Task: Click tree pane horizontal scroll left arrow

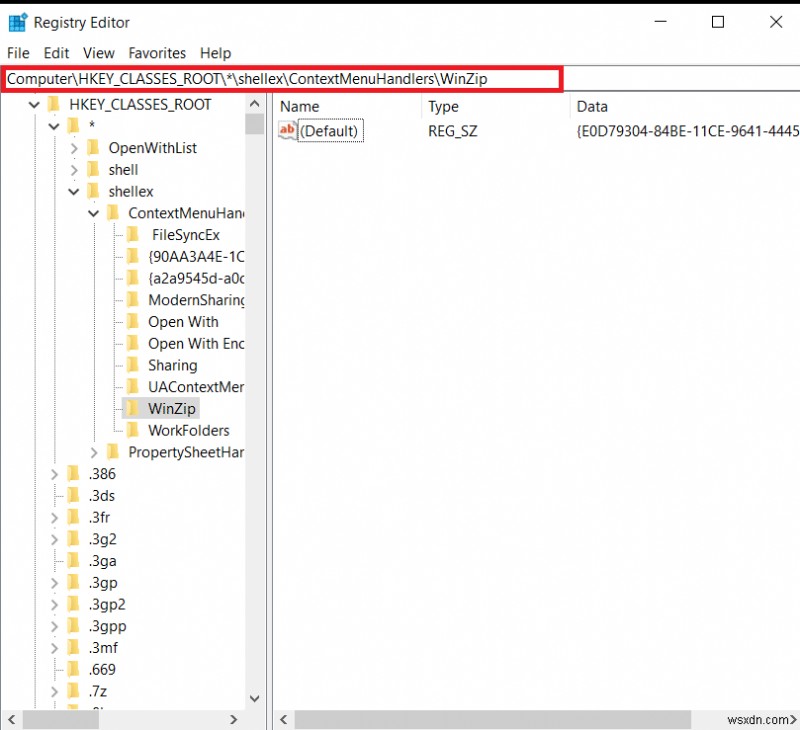Action: tap(11, 720)
